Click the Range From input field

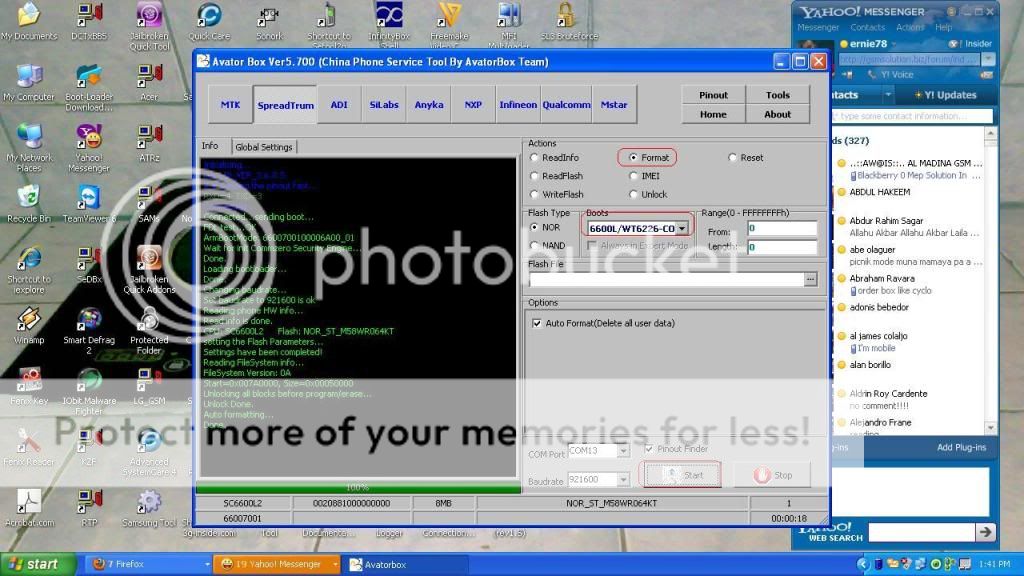(782, 229)
